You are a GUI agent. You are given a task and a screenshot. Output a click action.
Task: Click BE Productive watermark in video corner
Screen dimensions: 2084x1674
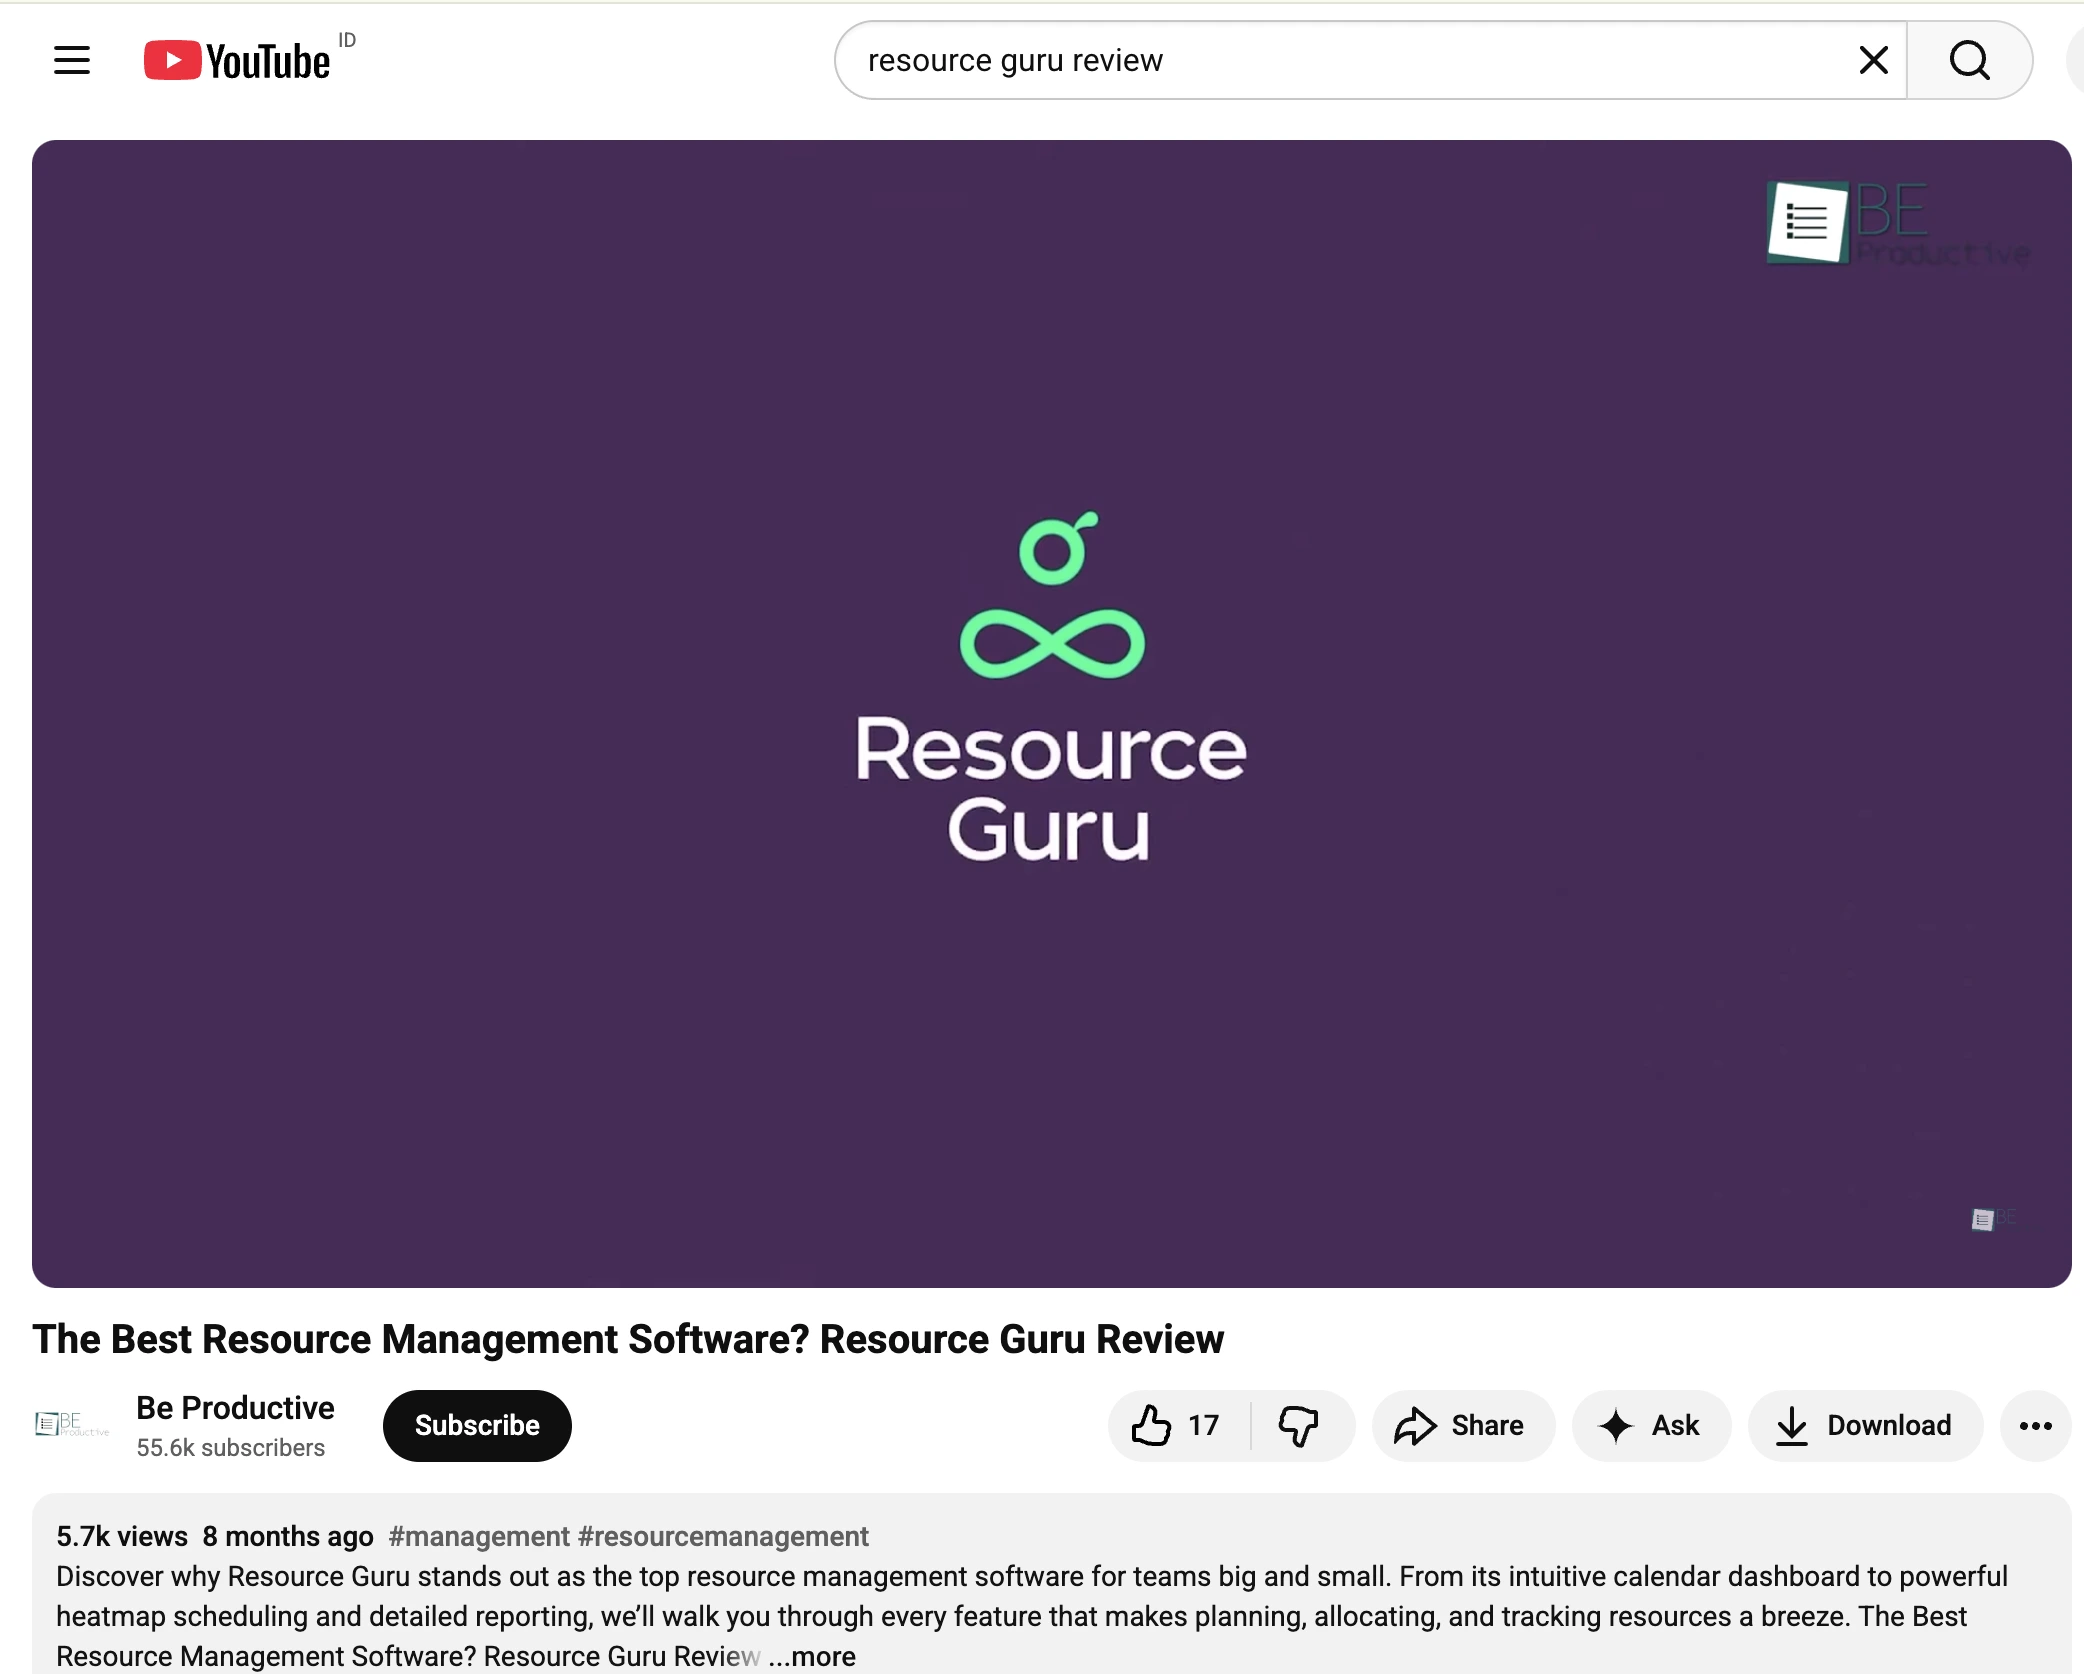tap(1896, 222)
